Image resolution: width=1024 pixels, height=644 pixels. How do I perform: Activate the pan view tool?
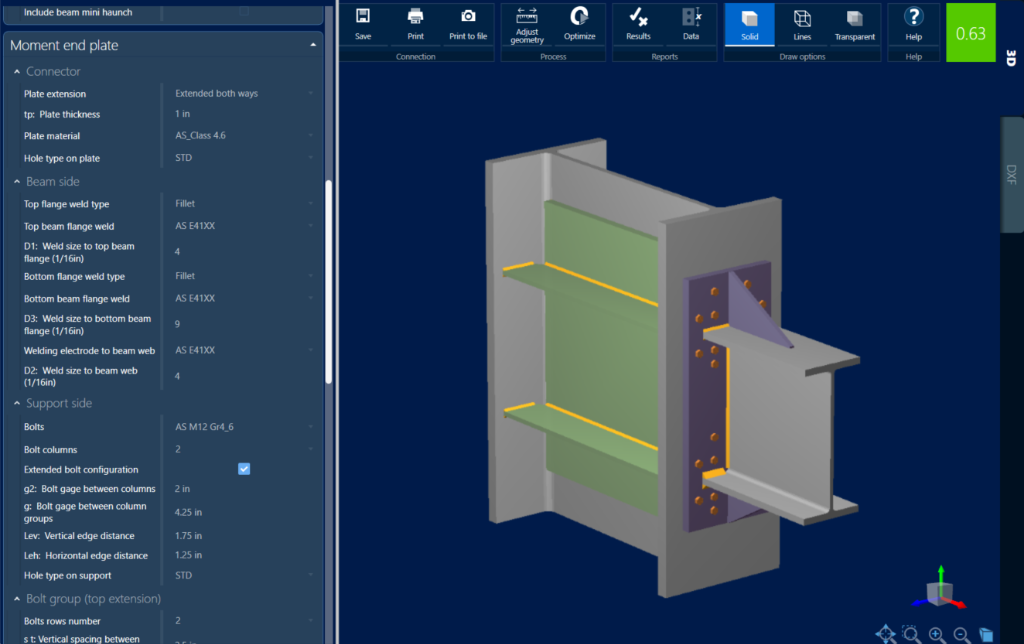coord(886,634)
